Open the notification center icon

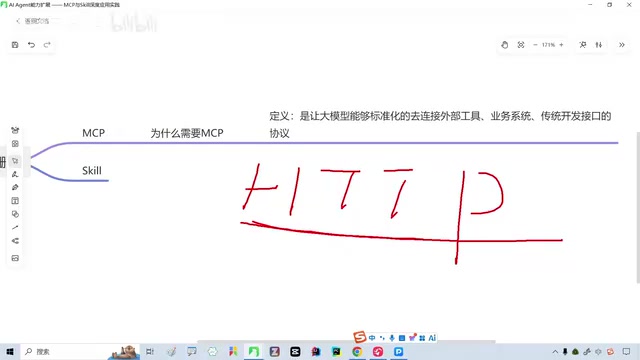tap(627, 351)
